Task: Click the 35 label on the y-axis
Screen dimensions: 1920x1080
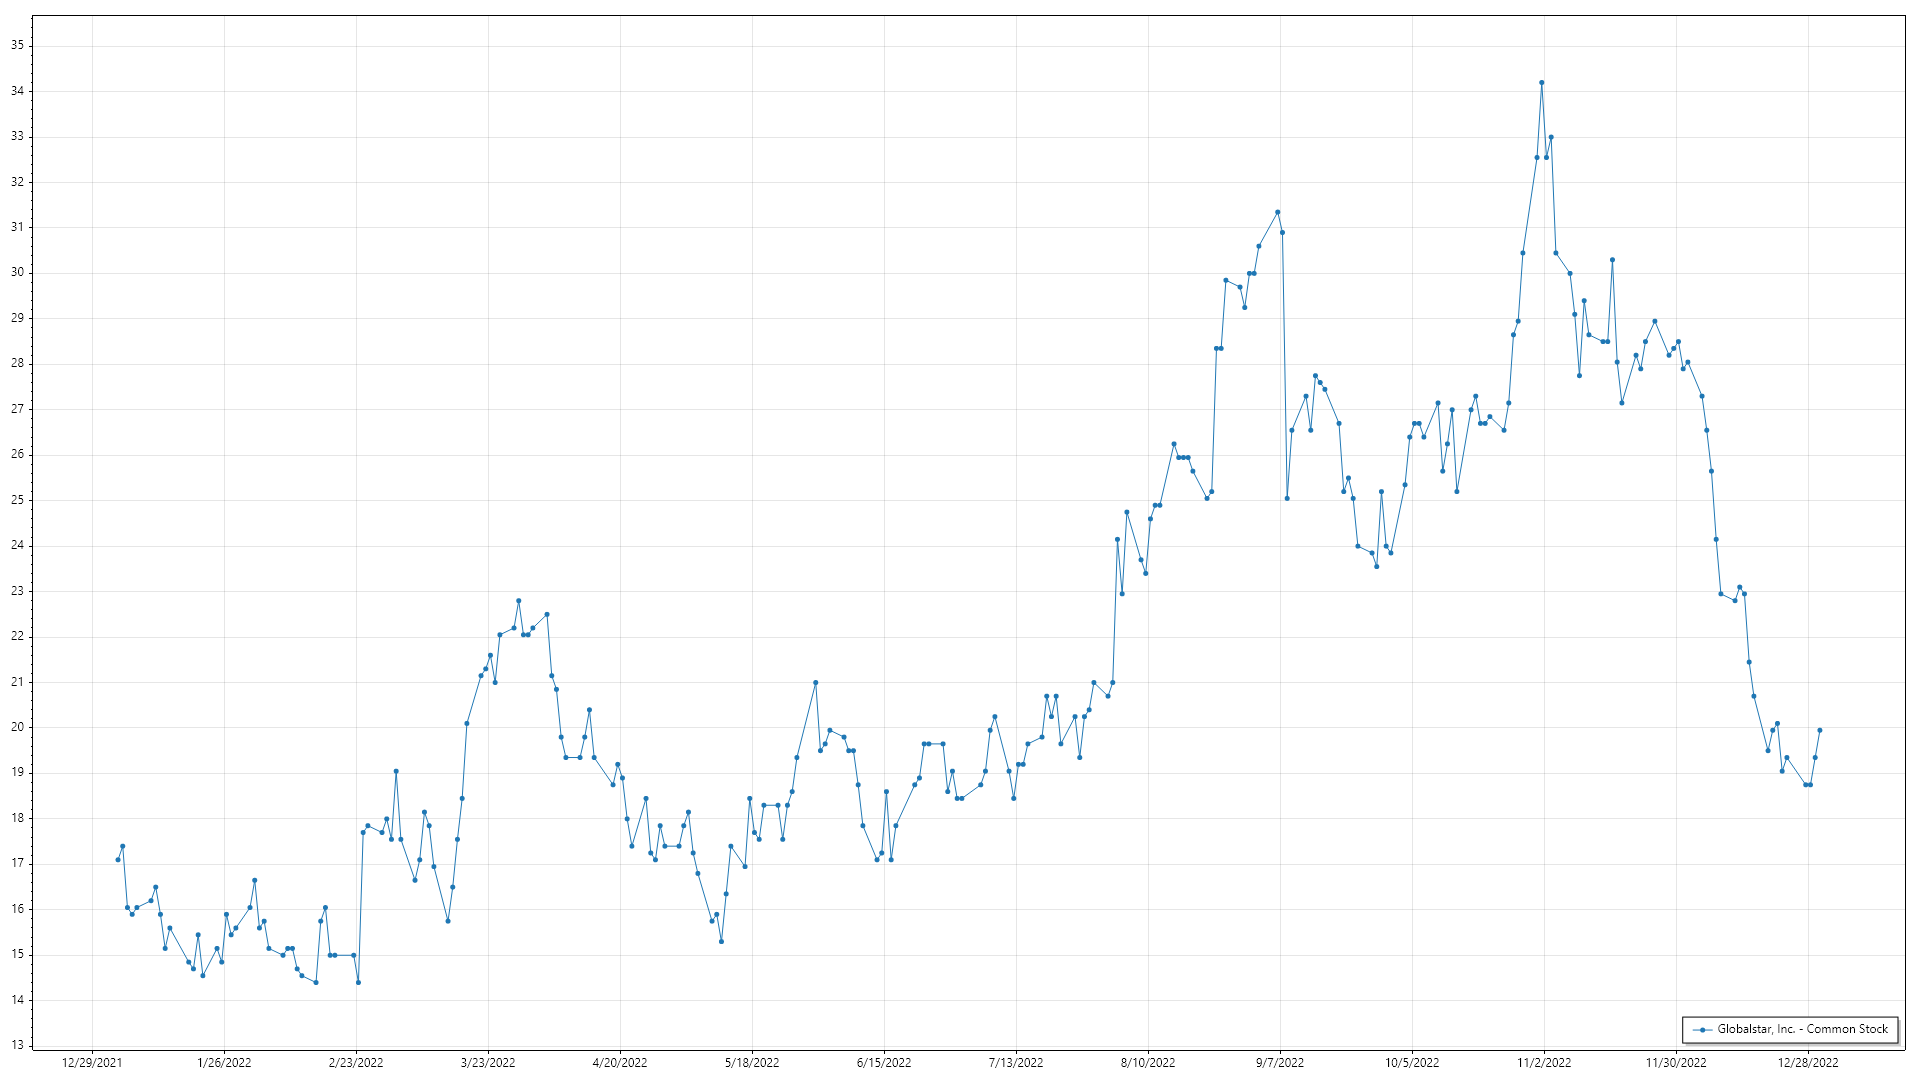Action: tap(18, 45)
